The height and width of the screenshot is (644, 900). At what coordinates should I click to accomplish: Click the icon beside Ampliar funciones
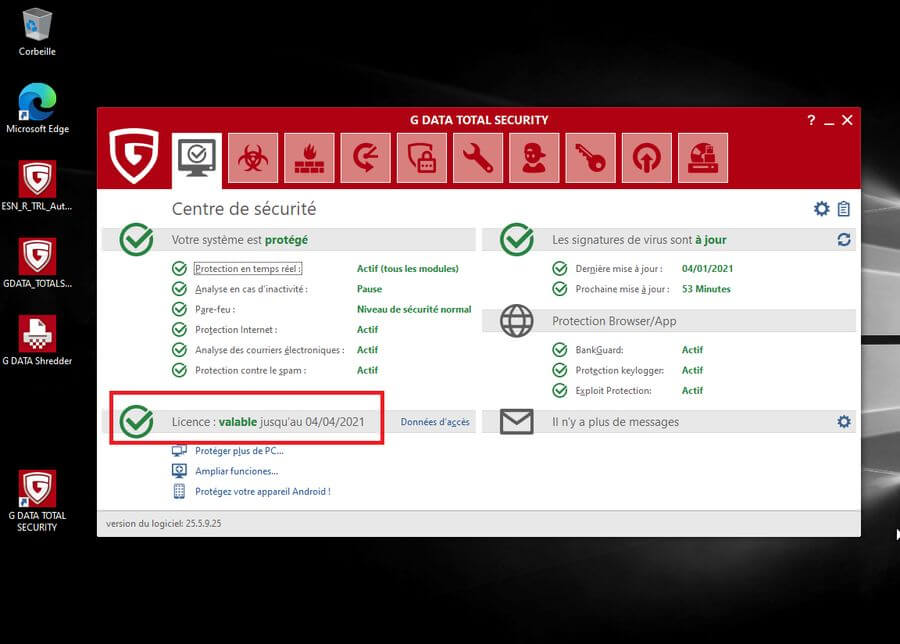pyautogui.click(x=179, y=471)
